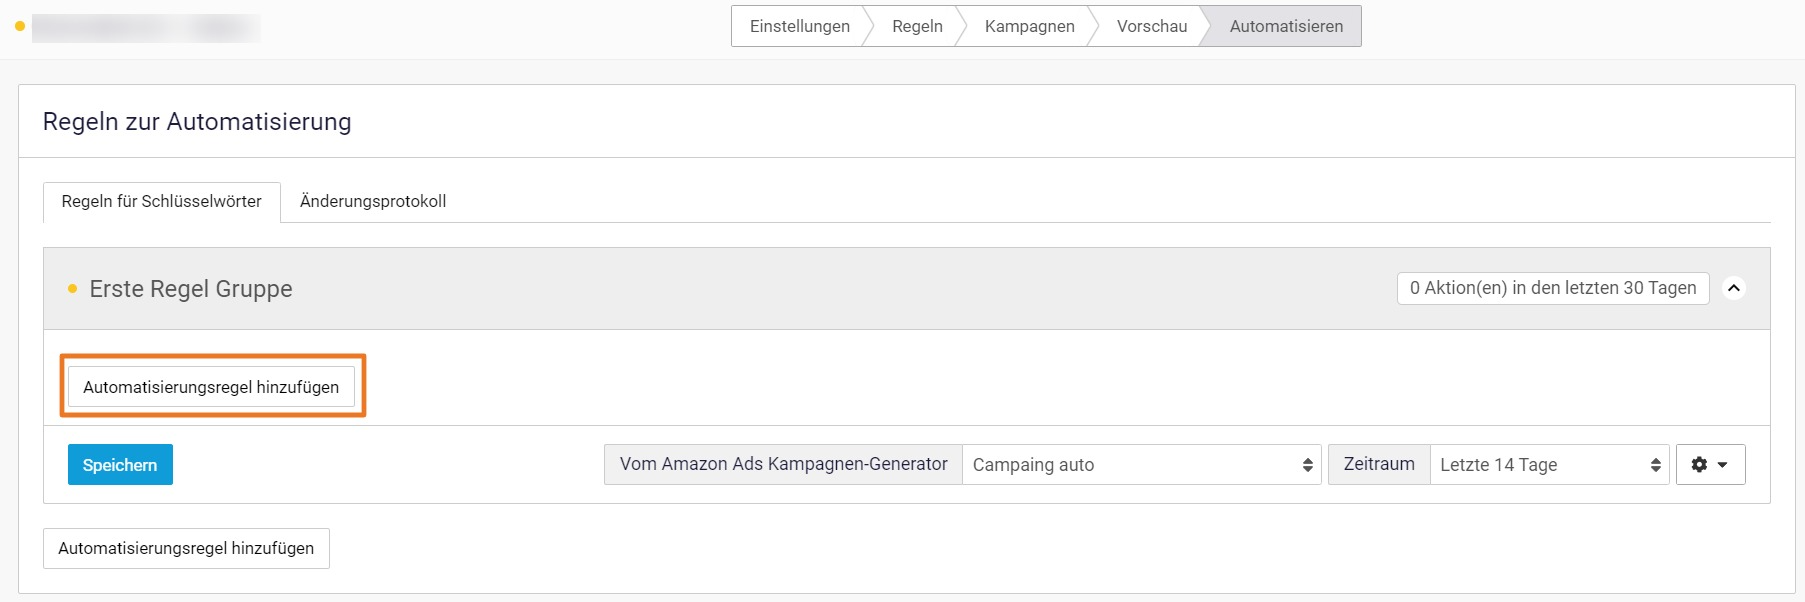
Task: Open the Kampagnen step
Action: click(1029, 26)
